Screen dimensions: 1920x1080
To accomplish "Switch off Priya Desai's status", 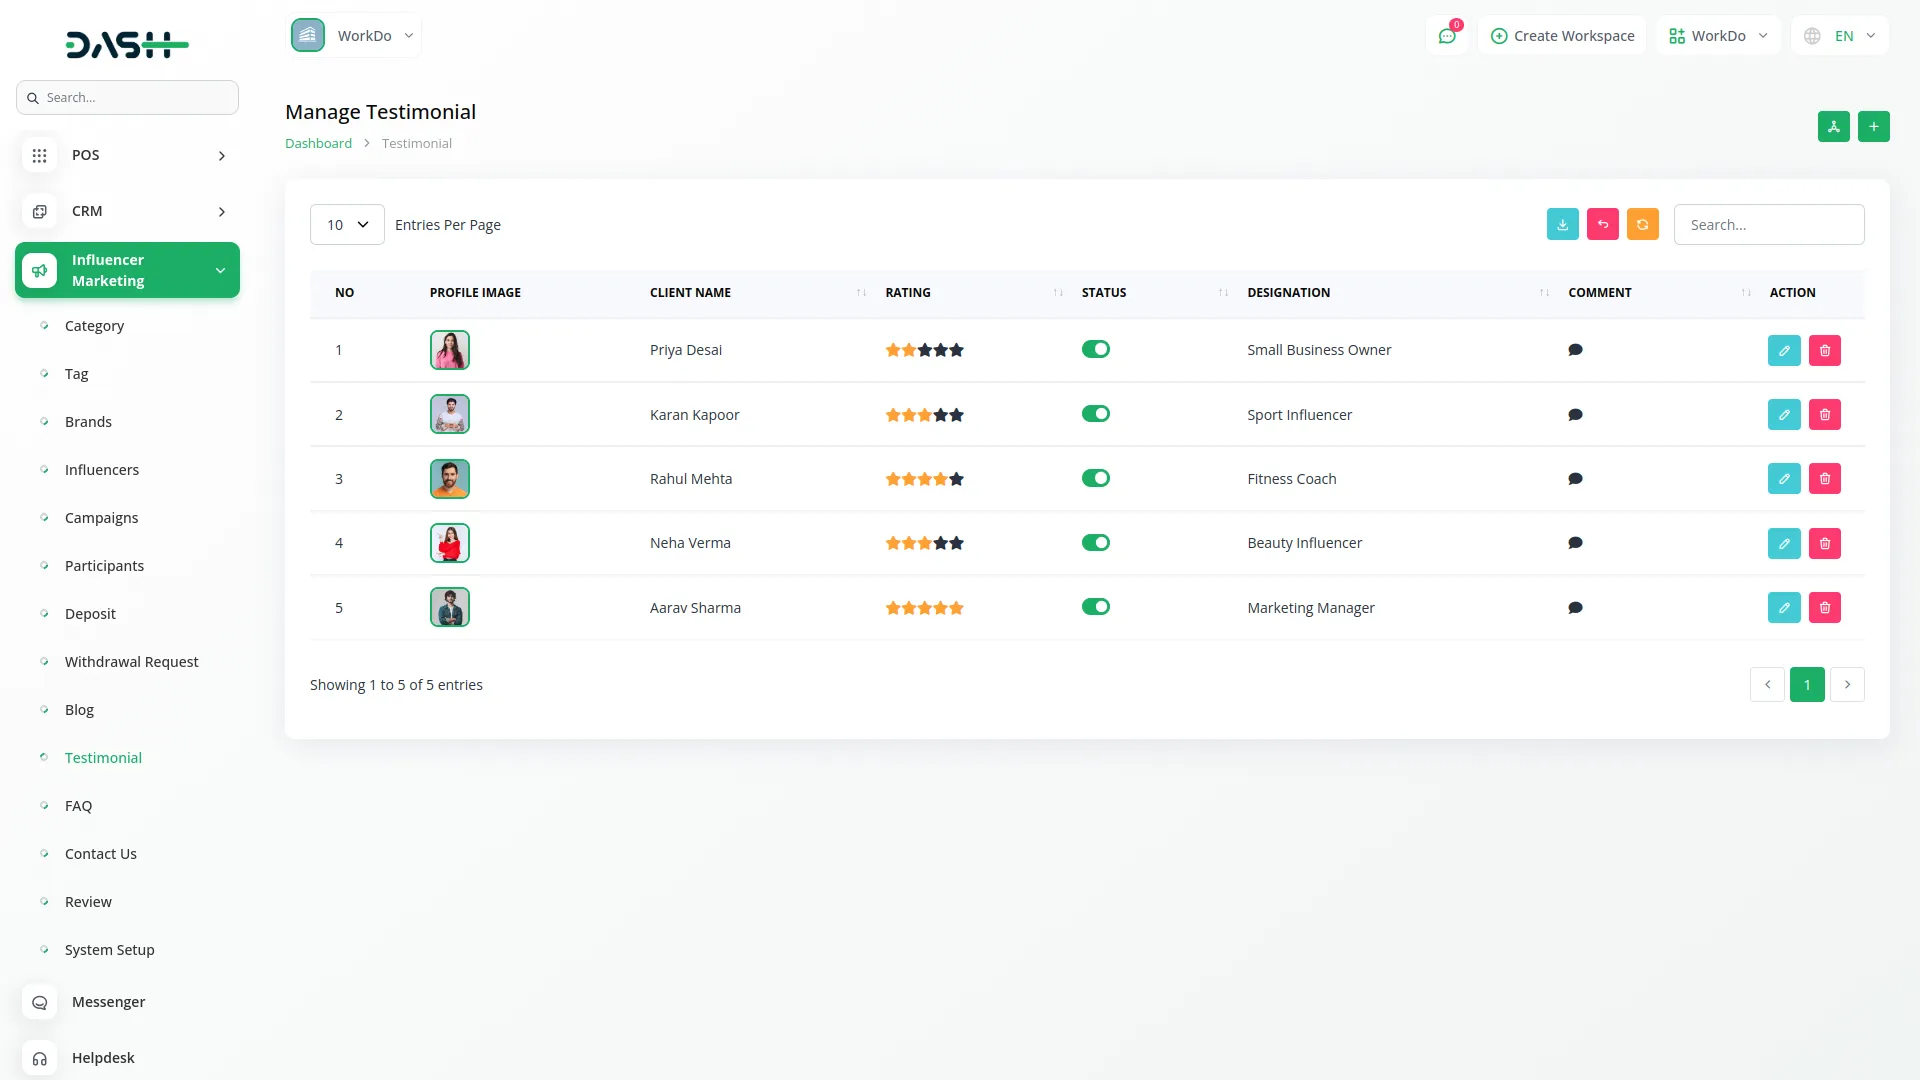I will [x=1095, y=350].
